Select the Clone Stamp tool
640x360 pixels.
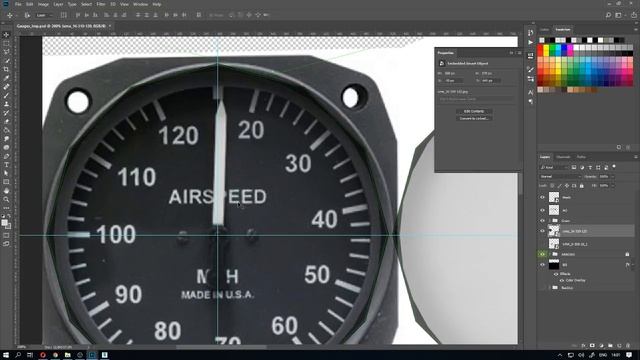pyautogui.click(x=6, y=104)
